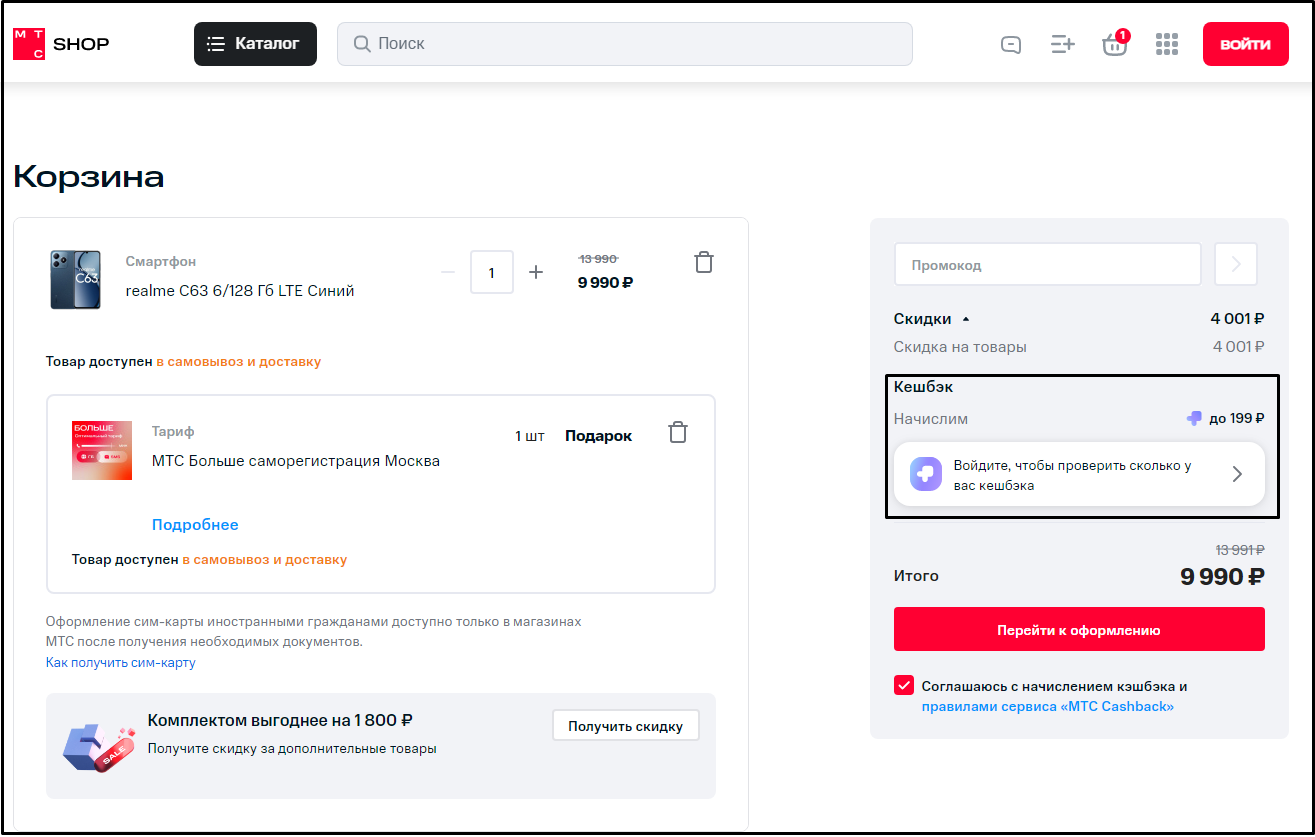Open the MTS services grid icon

[x=1167, y=44]
